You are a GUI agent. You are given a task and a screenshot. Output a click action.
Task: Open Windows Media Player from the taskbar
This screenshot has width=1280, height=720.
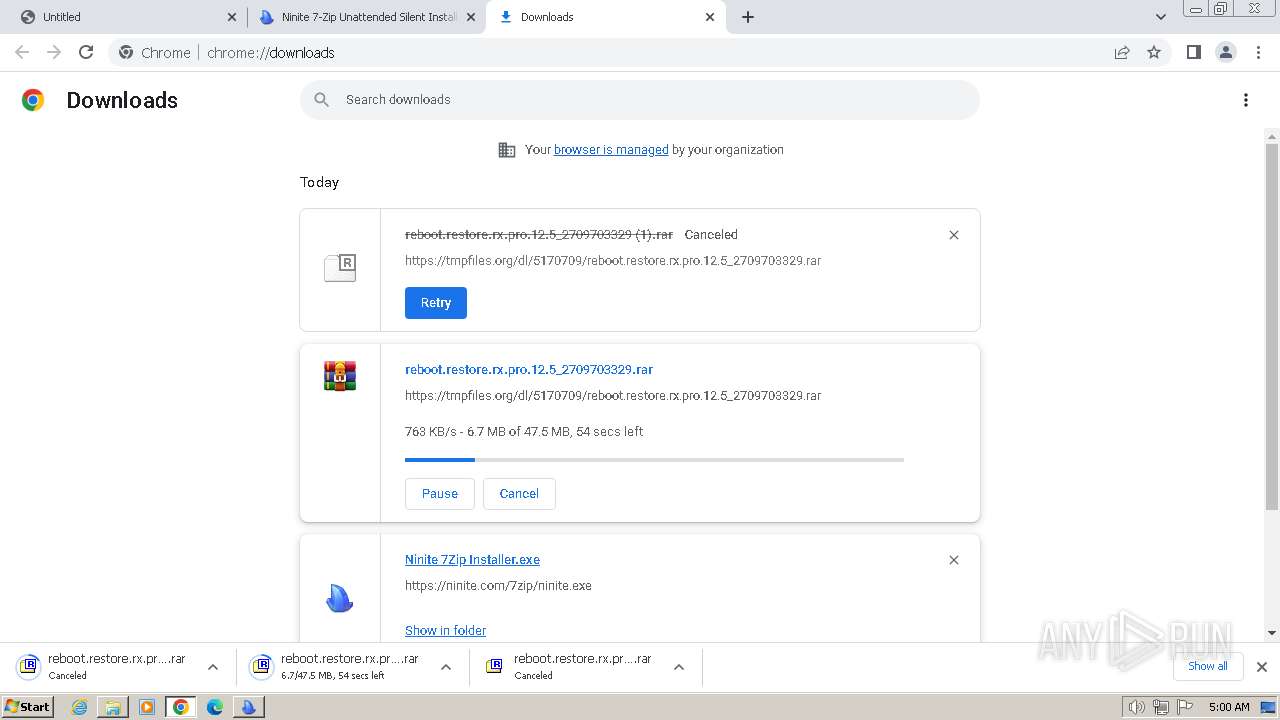(147, 707)
